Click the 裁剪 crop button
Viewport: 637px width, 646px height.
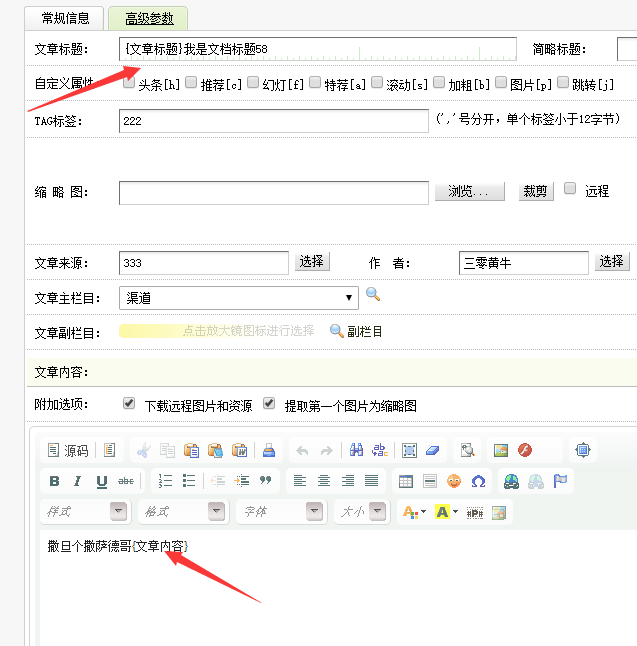point(536,192)
